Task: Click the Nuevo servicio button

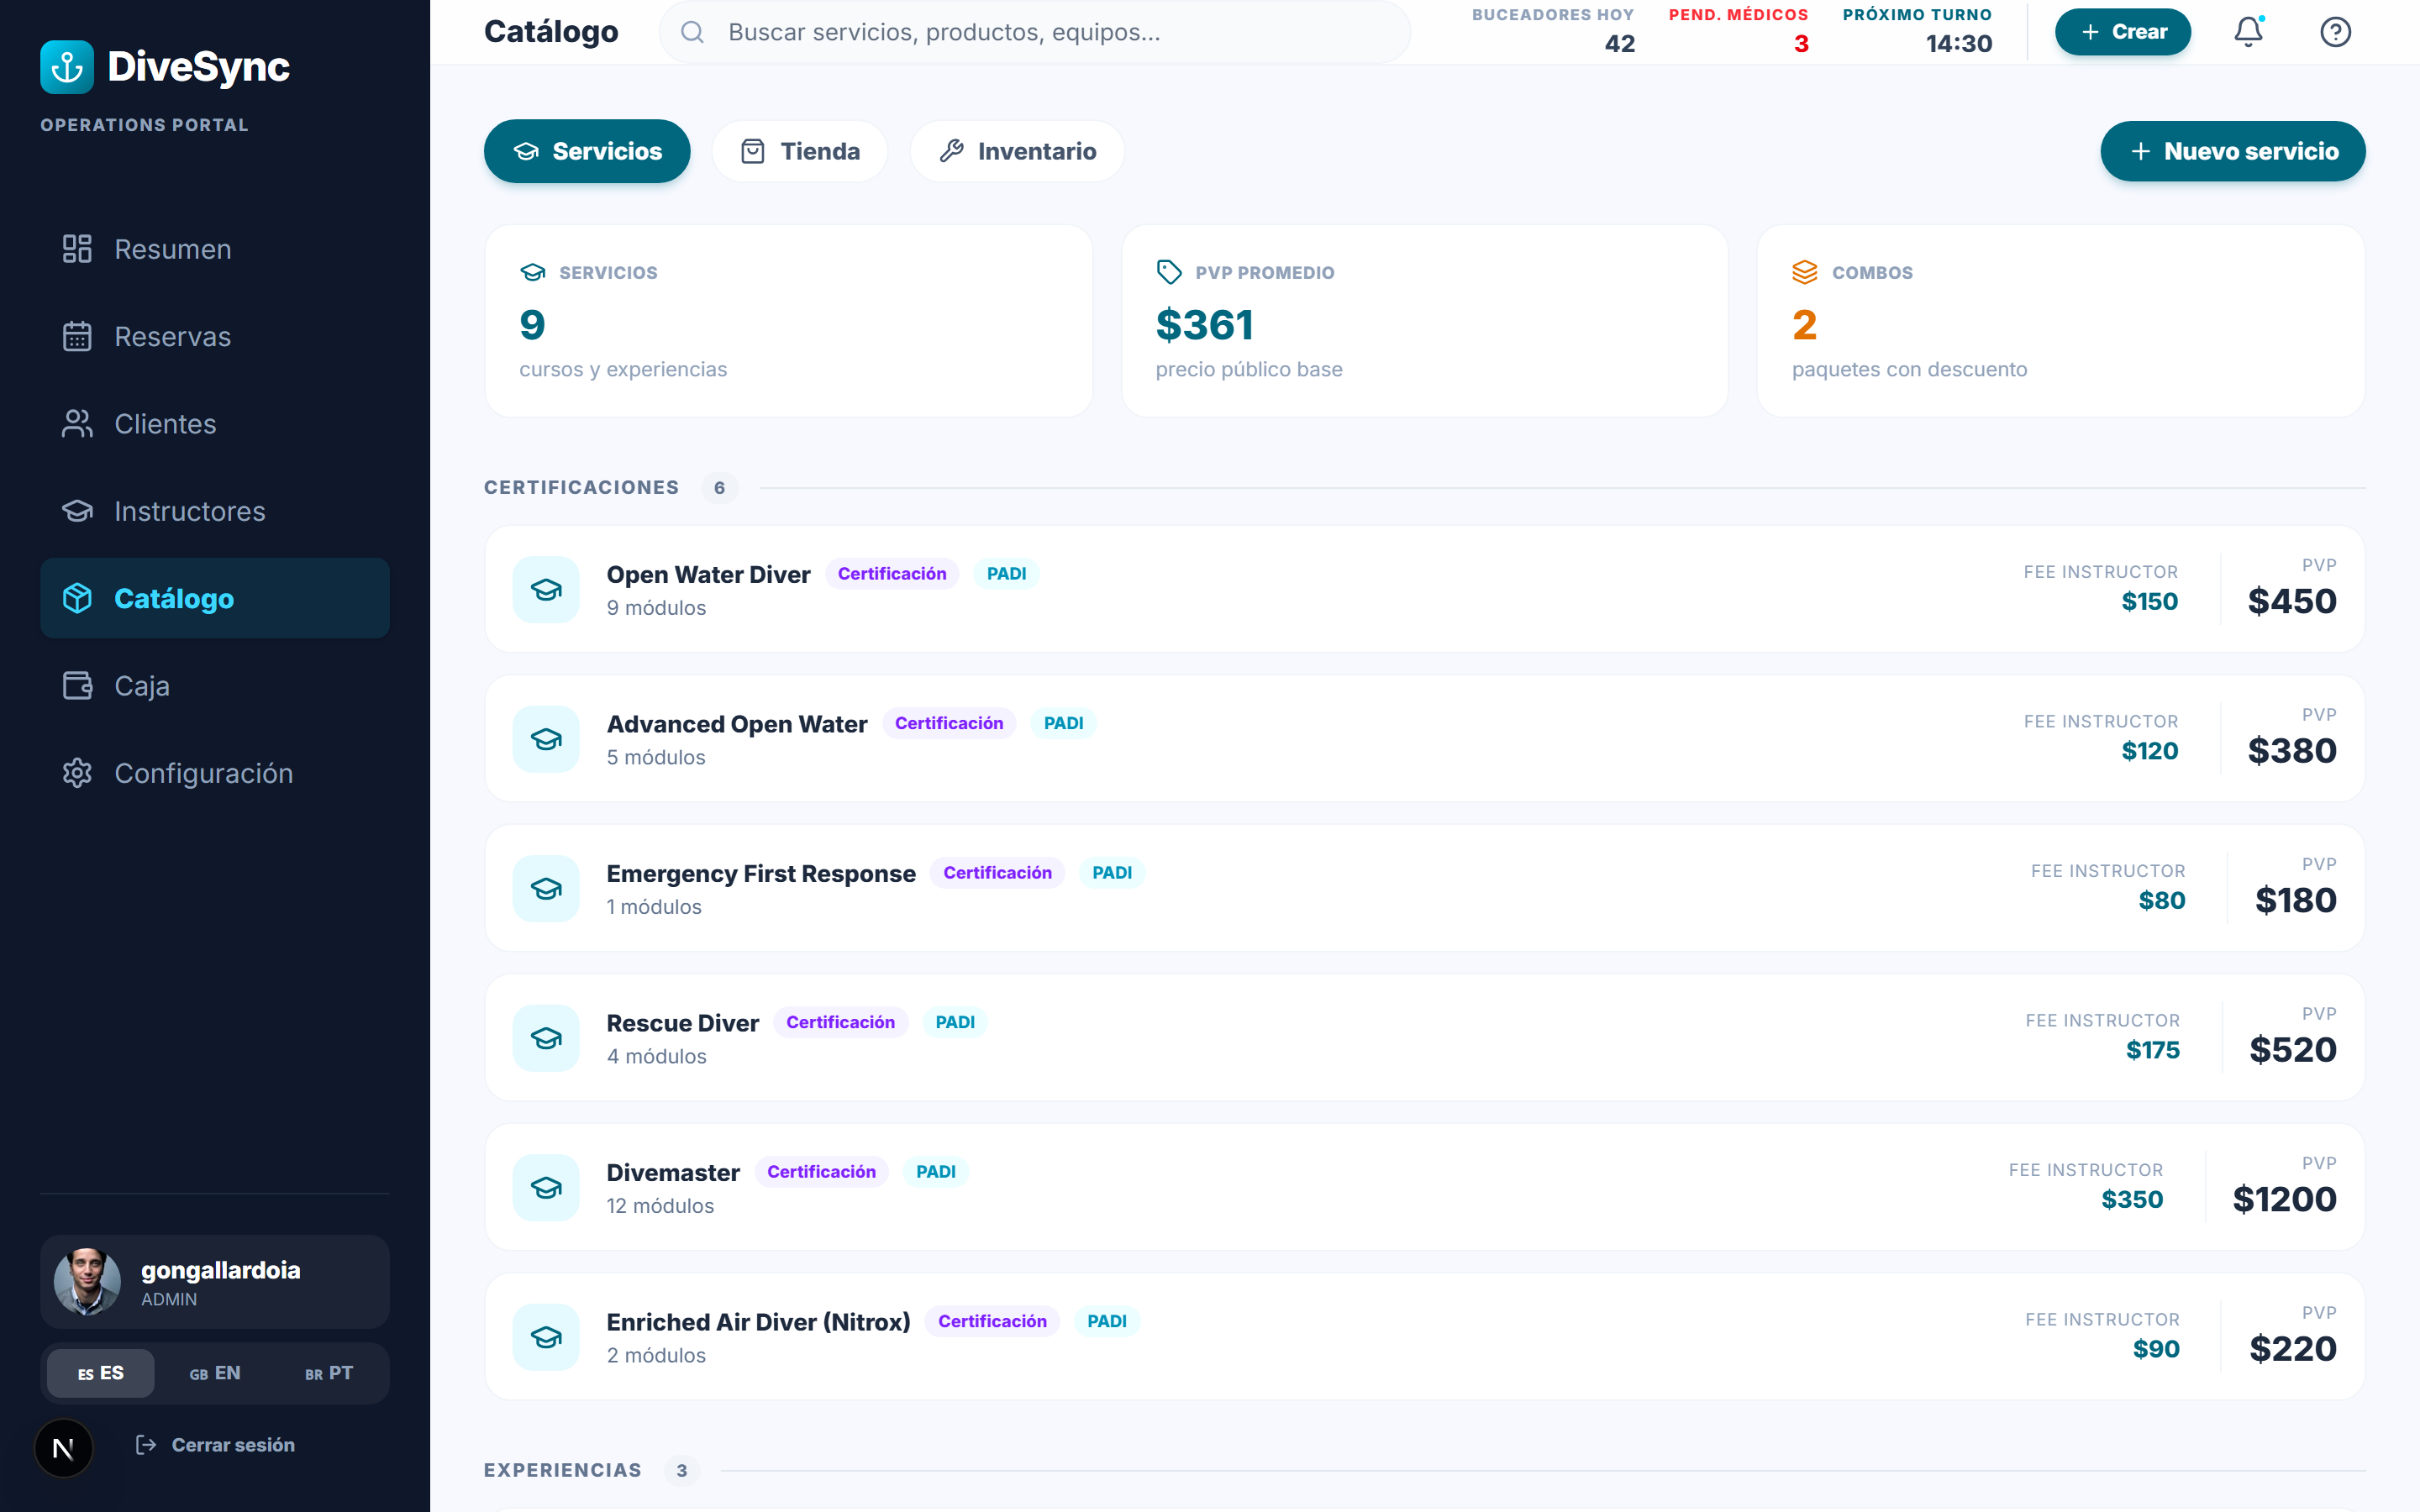Action: coord(2232,151)
